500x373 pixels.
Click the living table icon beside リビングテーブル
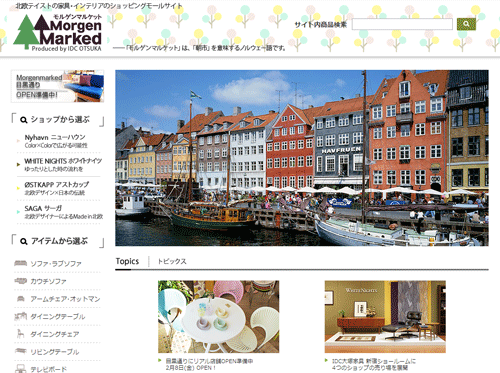pyautogui.click(x=21, y=351)
